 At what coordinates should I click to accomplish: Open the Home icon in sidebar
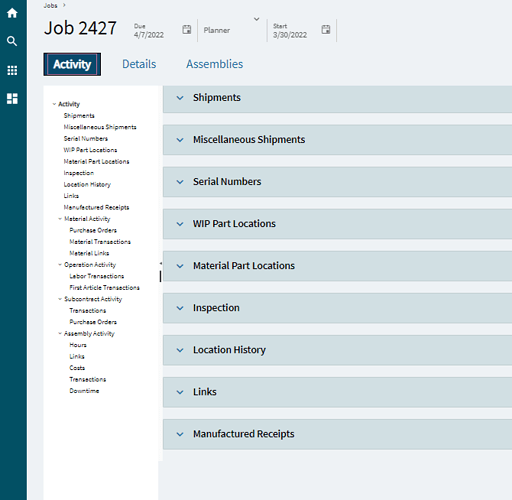(12, 13)
